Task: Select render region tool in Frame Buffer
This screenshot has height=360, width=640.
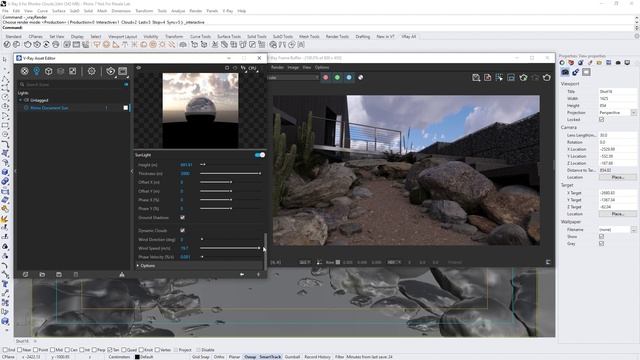Action: (499, 77)
